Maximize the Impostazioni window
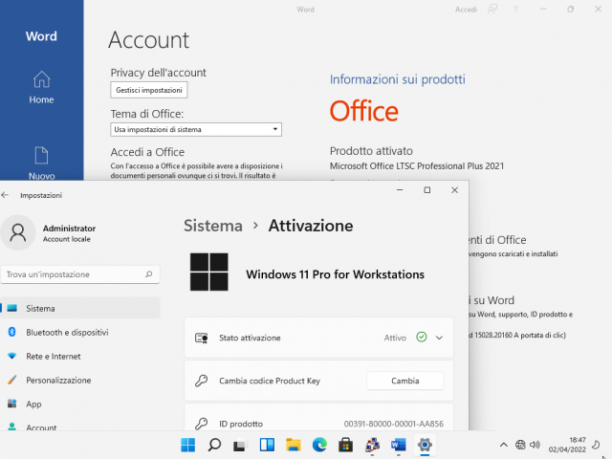The image size is (612, 459). 427,190
